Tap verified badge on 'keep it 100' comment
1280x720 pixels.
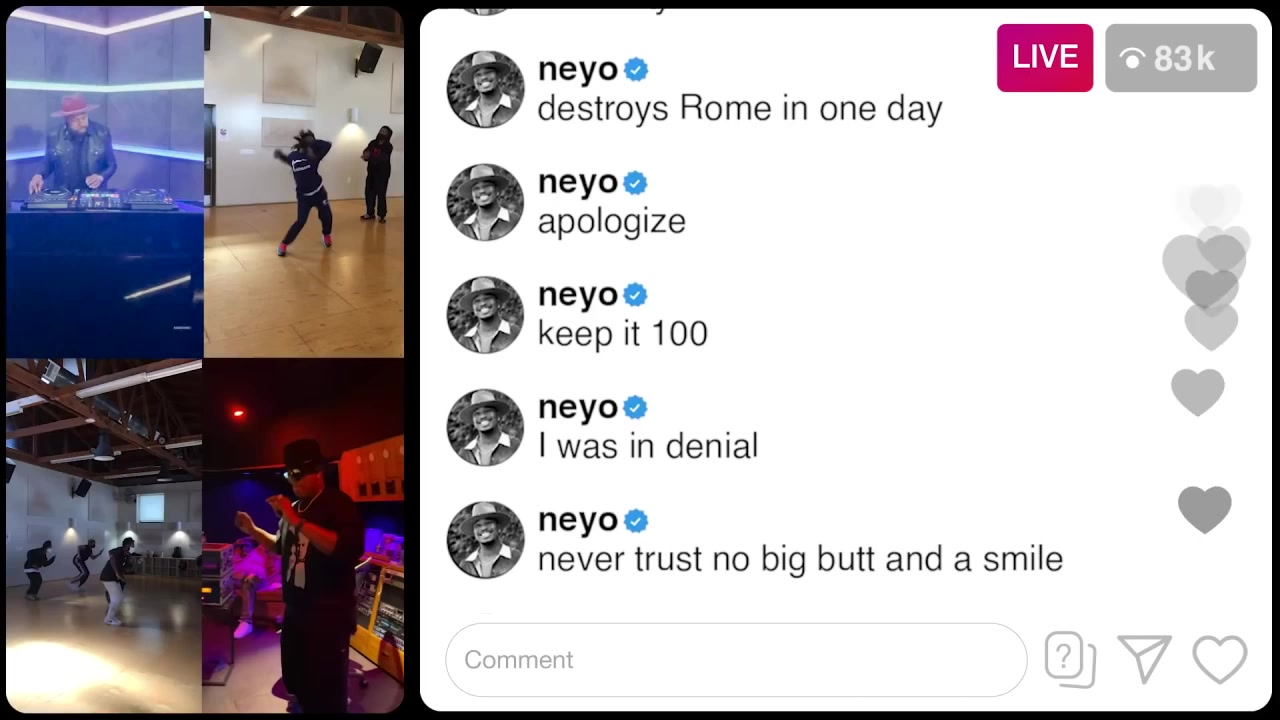(x=636, y=295)
